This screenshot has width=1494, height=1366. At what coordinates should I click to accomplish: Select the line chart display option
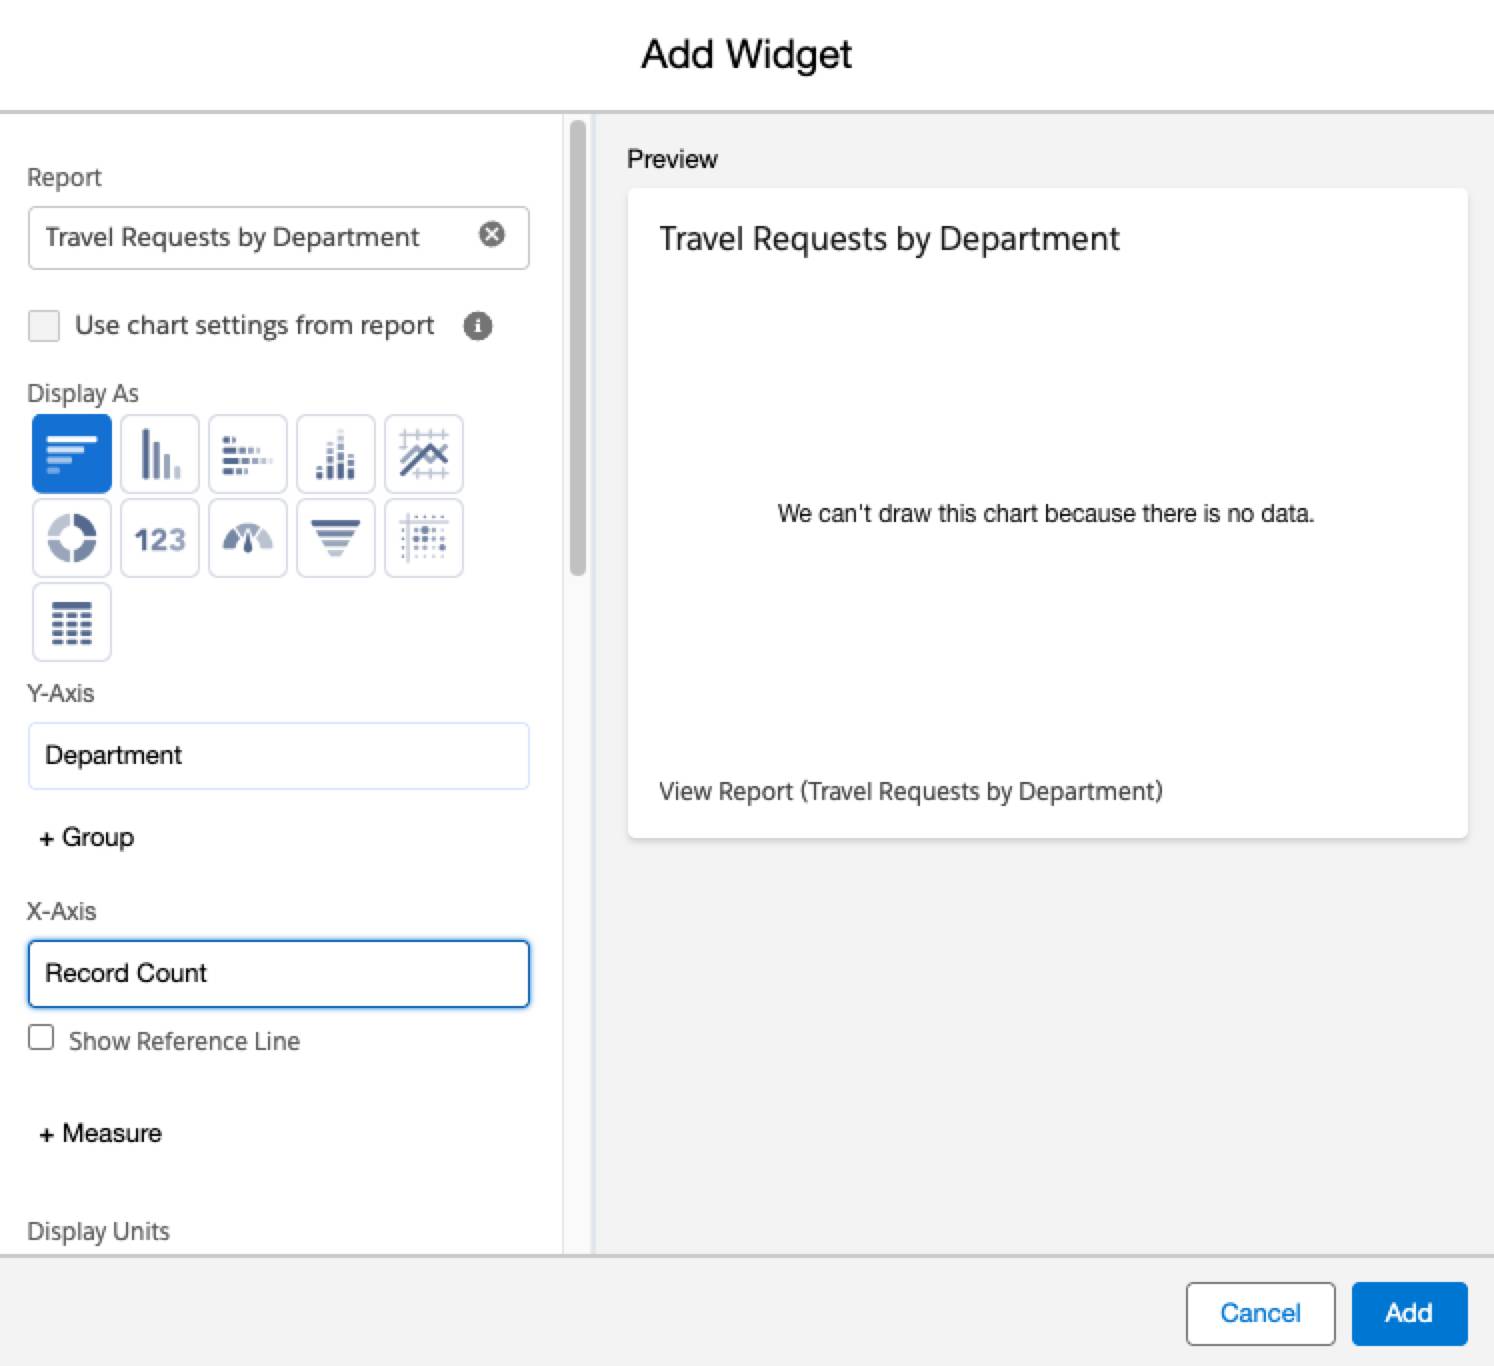pos(423,453)
